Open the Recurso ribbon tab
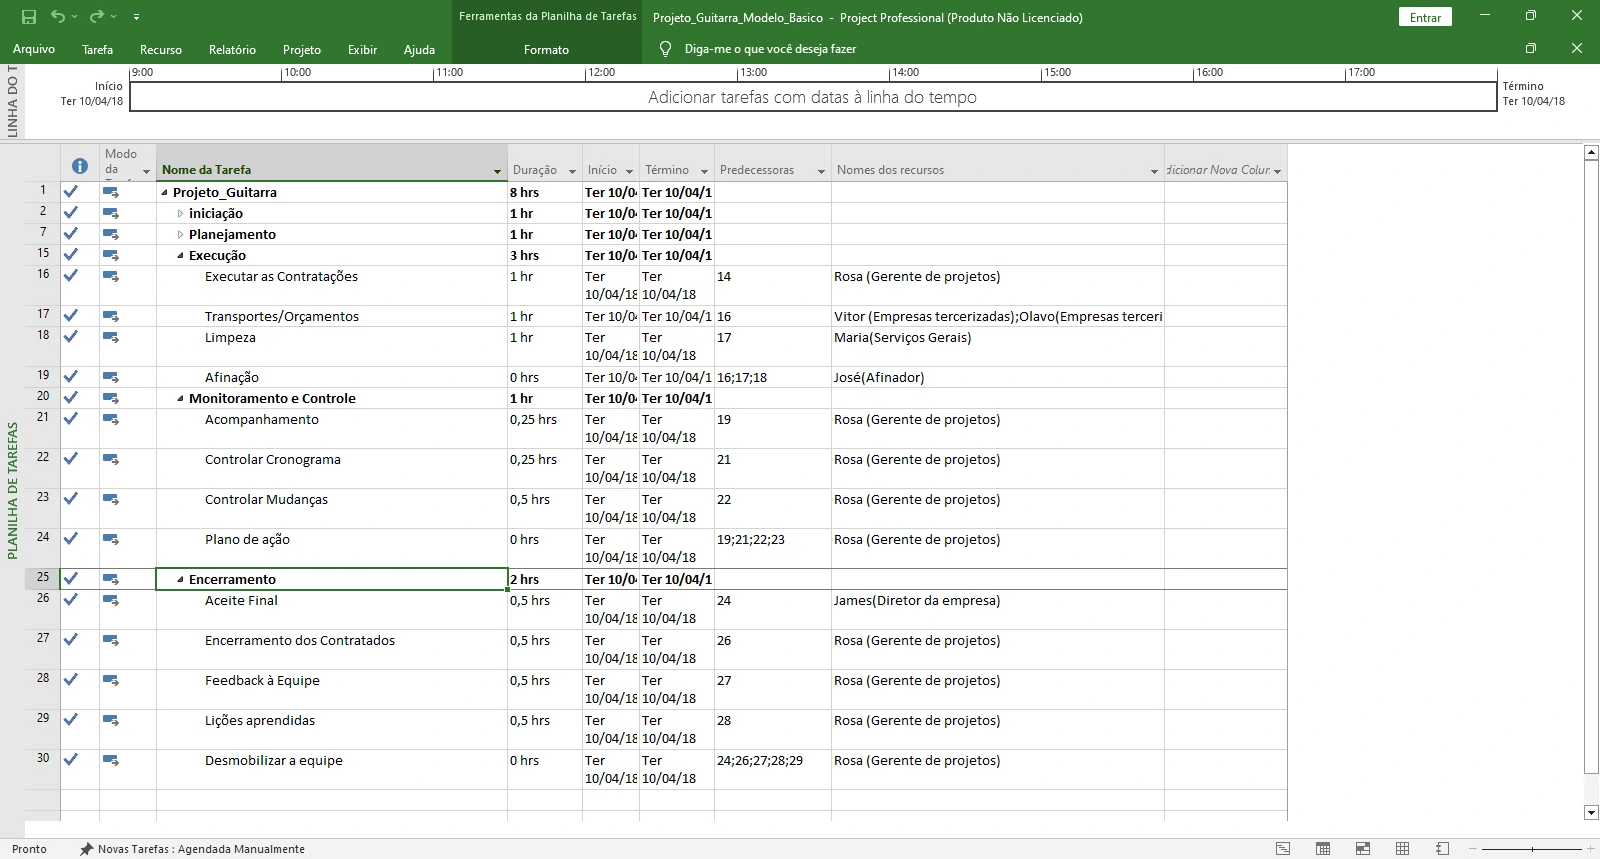Viewport: 1600px width, 859px height. (161, 49)
